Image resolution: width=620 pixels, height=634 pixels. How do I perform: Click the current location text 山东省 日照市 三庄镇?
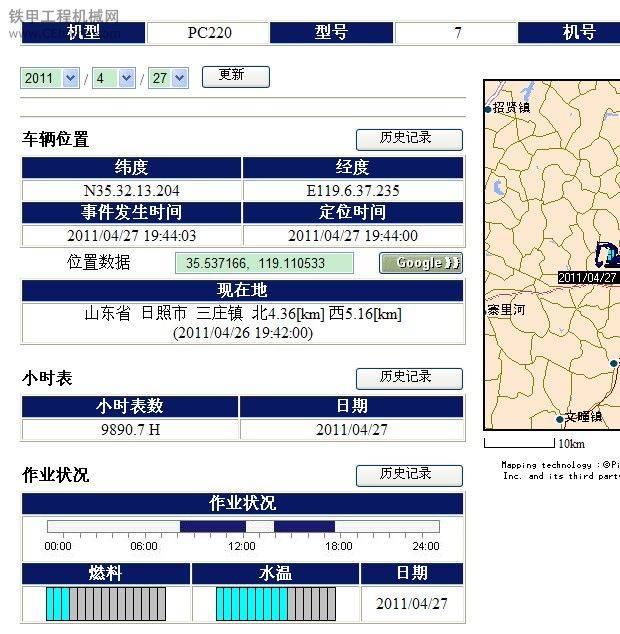pos(163,314)
